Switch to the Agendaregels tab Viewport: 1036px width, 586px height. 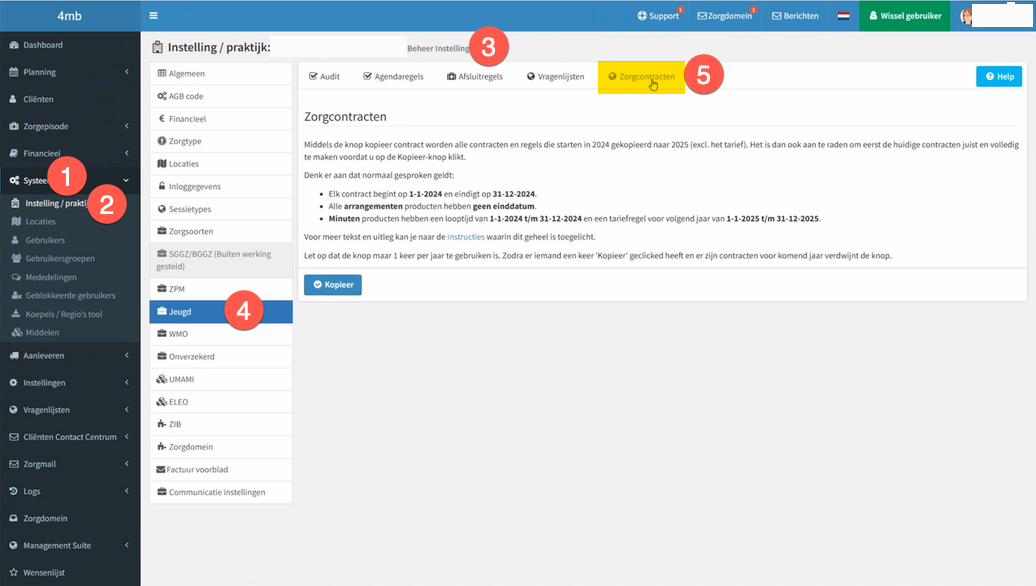[x=393, y=77]
